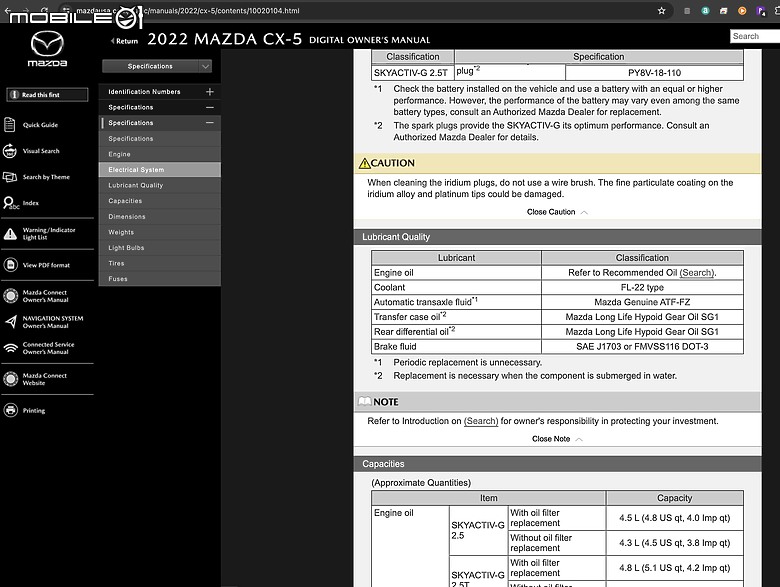The width and height of the screenshot is (780, 587).
Task: Click the Read this first button
Action: [x=47, y=95]
